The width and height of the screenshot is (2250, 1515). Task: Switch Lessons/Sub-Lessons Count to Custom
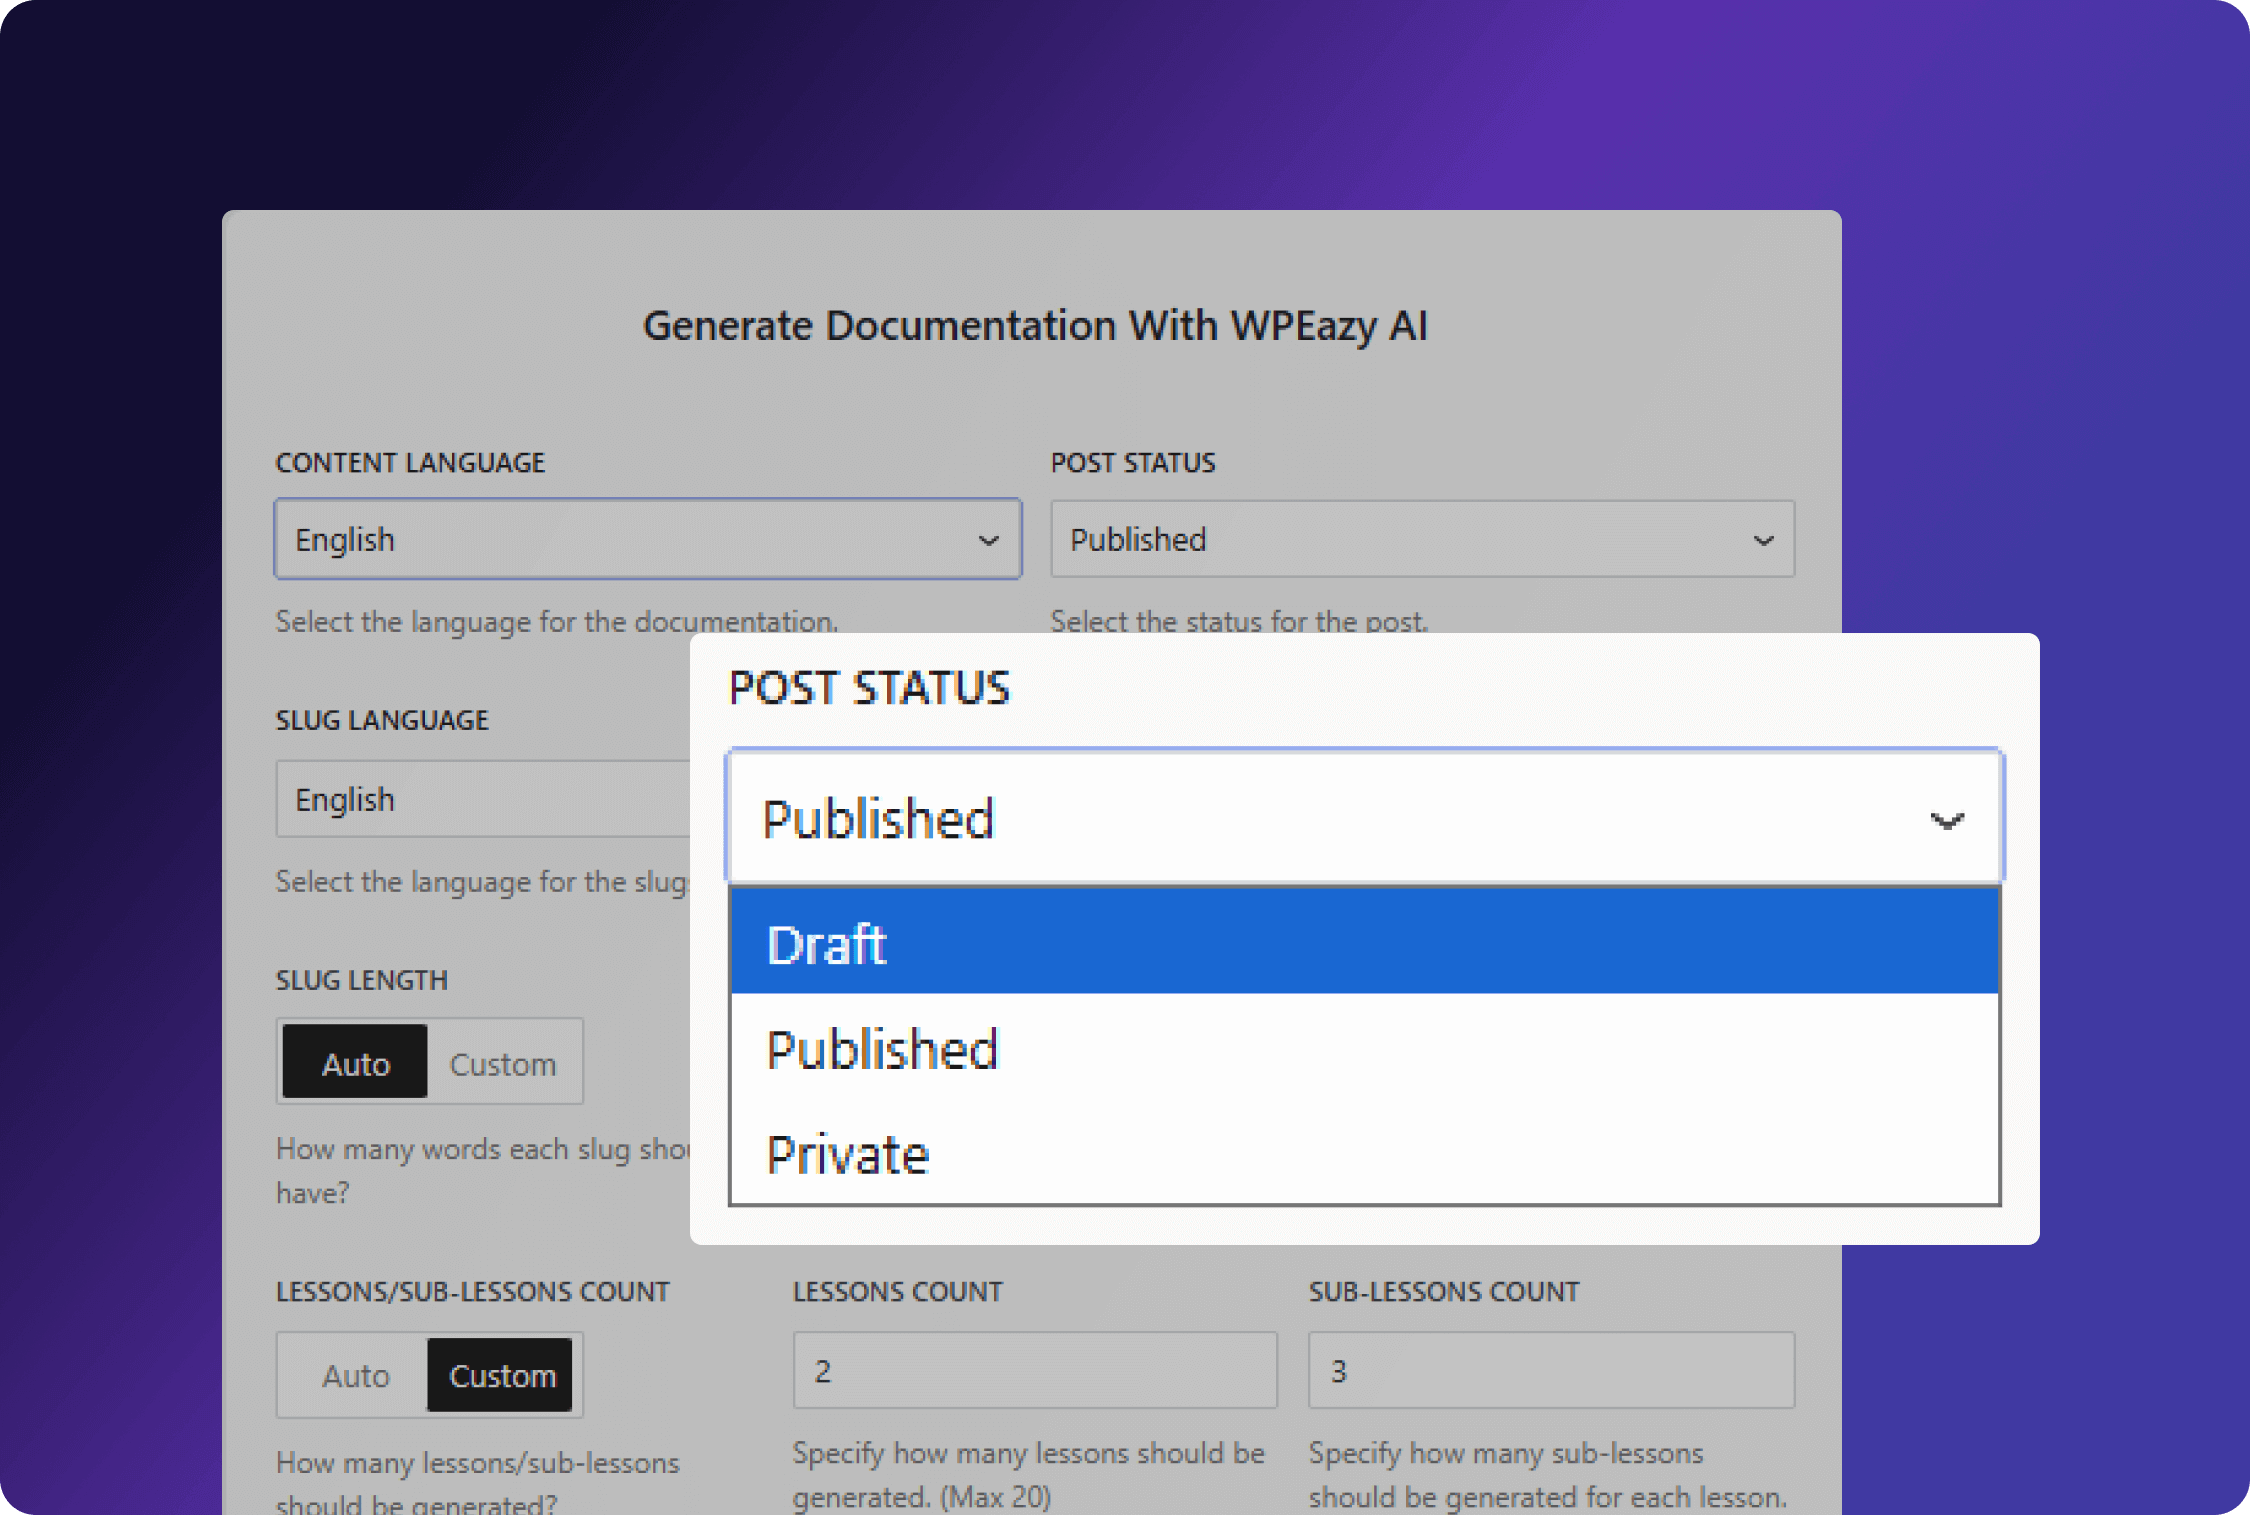coord(501,1376)
